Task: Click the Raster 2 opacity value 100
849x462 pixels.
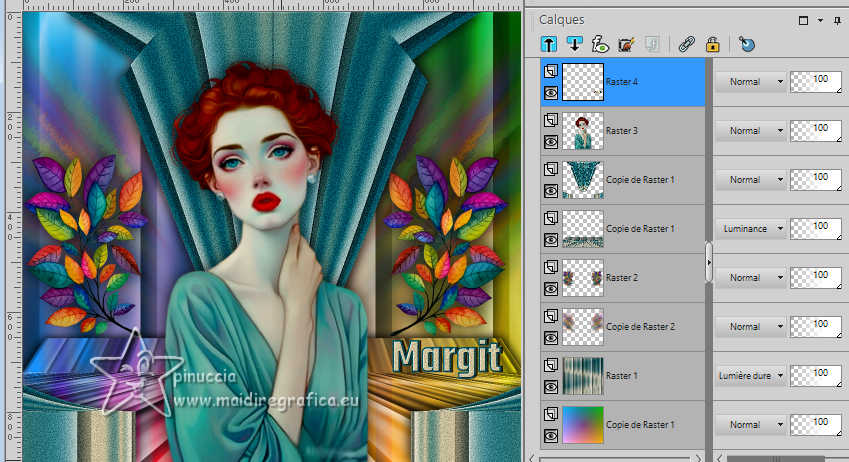Action: [x=820, y=275]
